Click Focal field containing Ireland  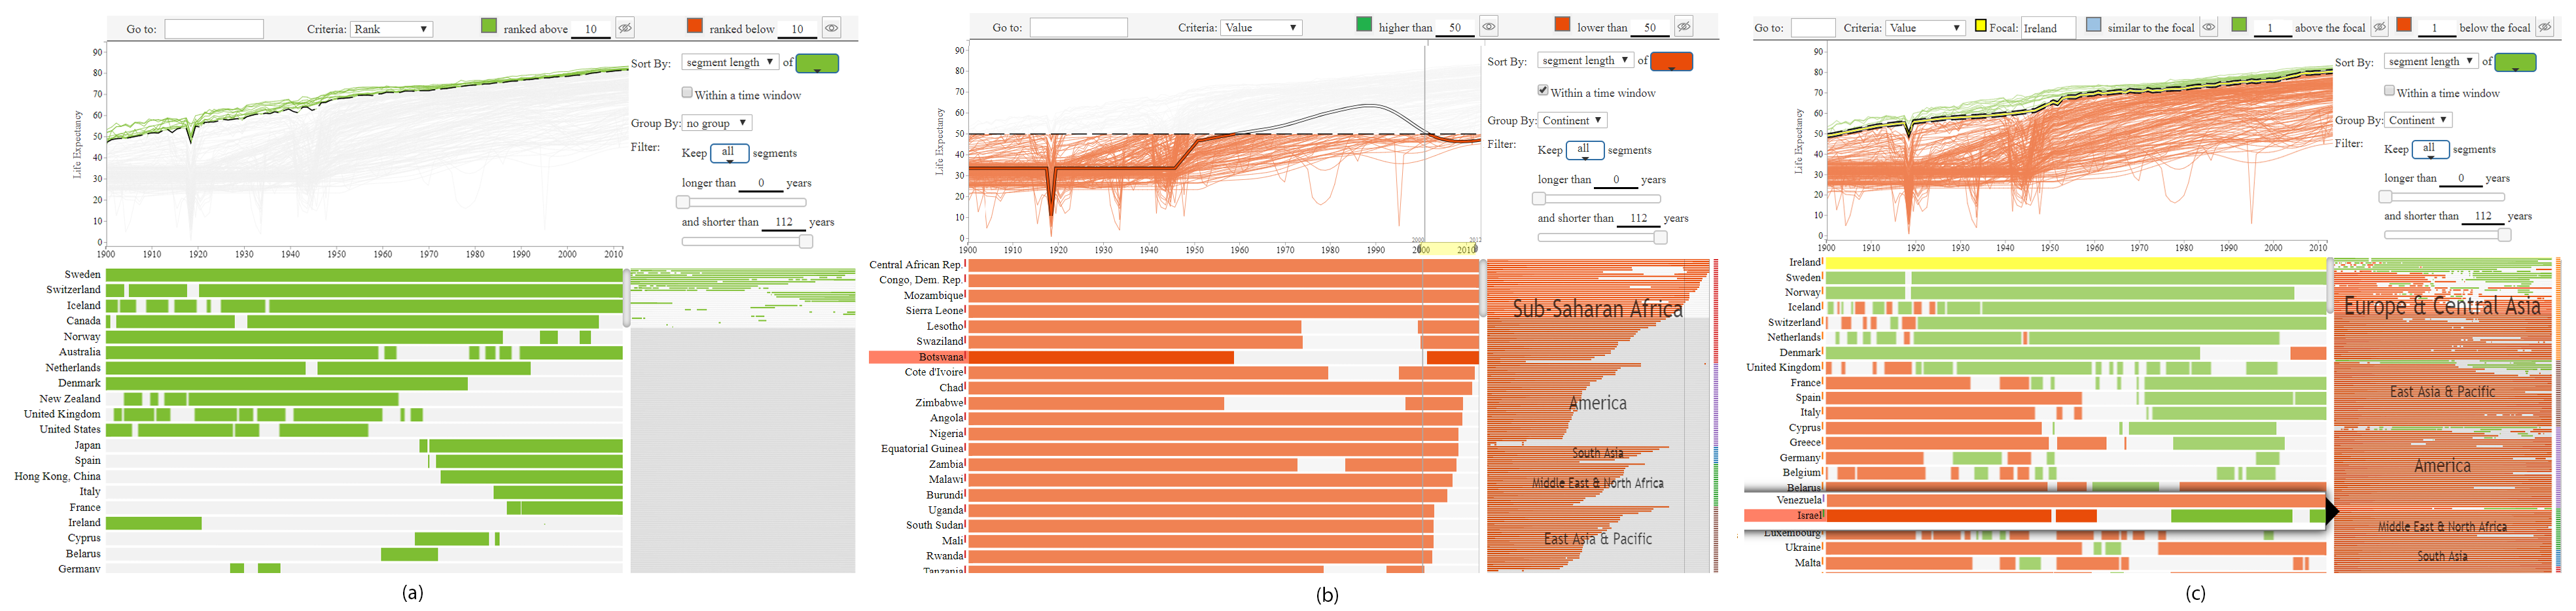(2048, 28)
